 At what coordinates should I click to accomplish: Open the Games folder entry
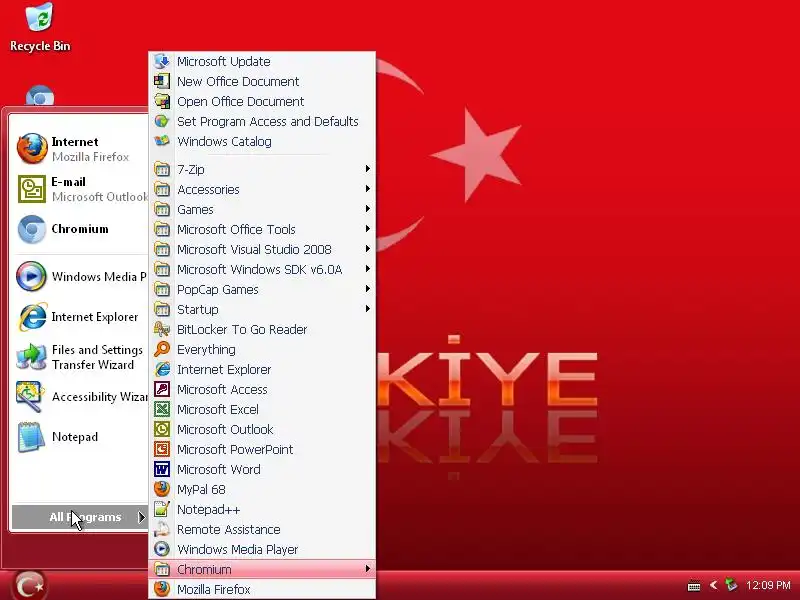point(262,209)
